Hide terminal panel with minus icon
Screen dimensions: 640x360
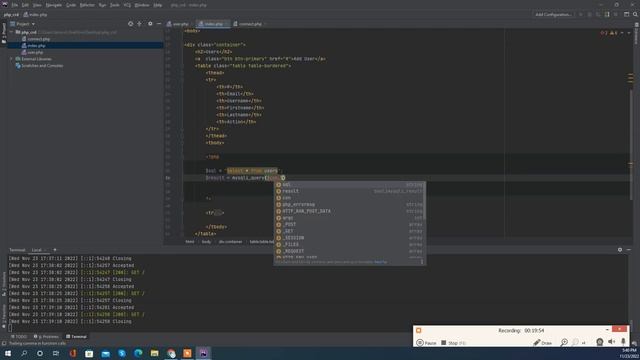coord(629,250)
